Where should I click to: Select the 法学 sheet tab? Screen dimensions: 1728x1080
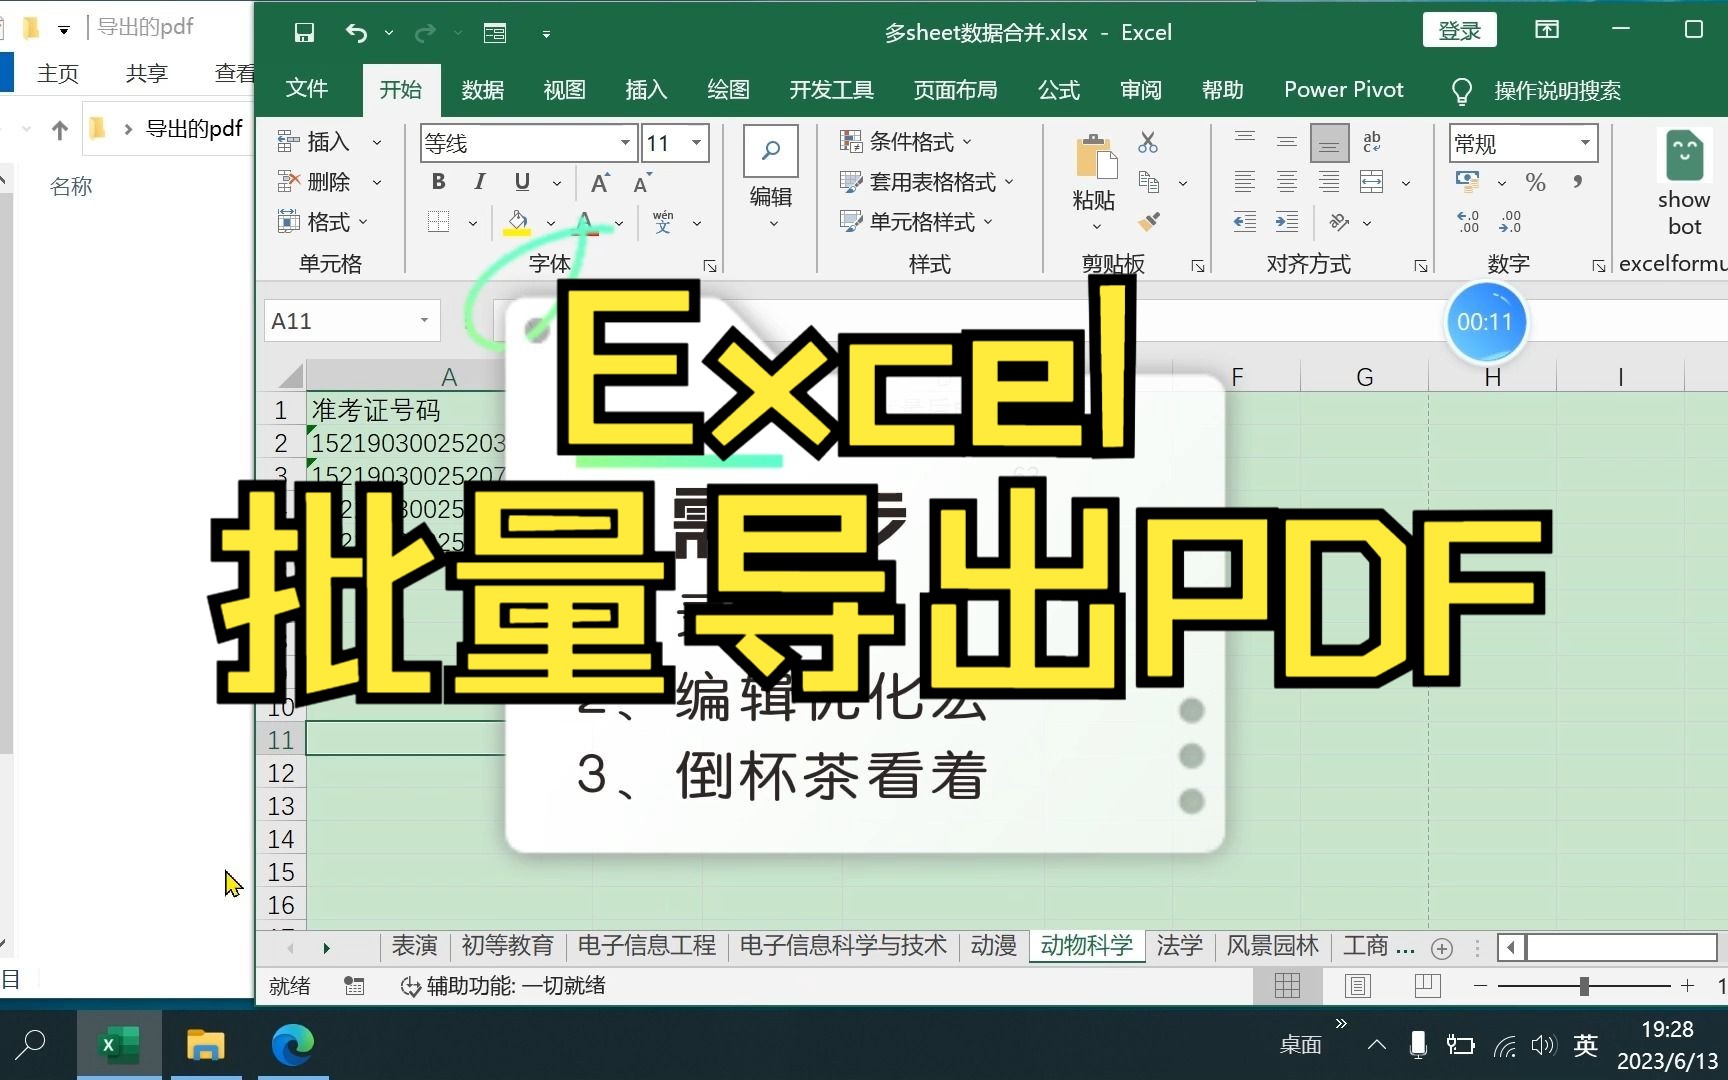point(1179,946)
